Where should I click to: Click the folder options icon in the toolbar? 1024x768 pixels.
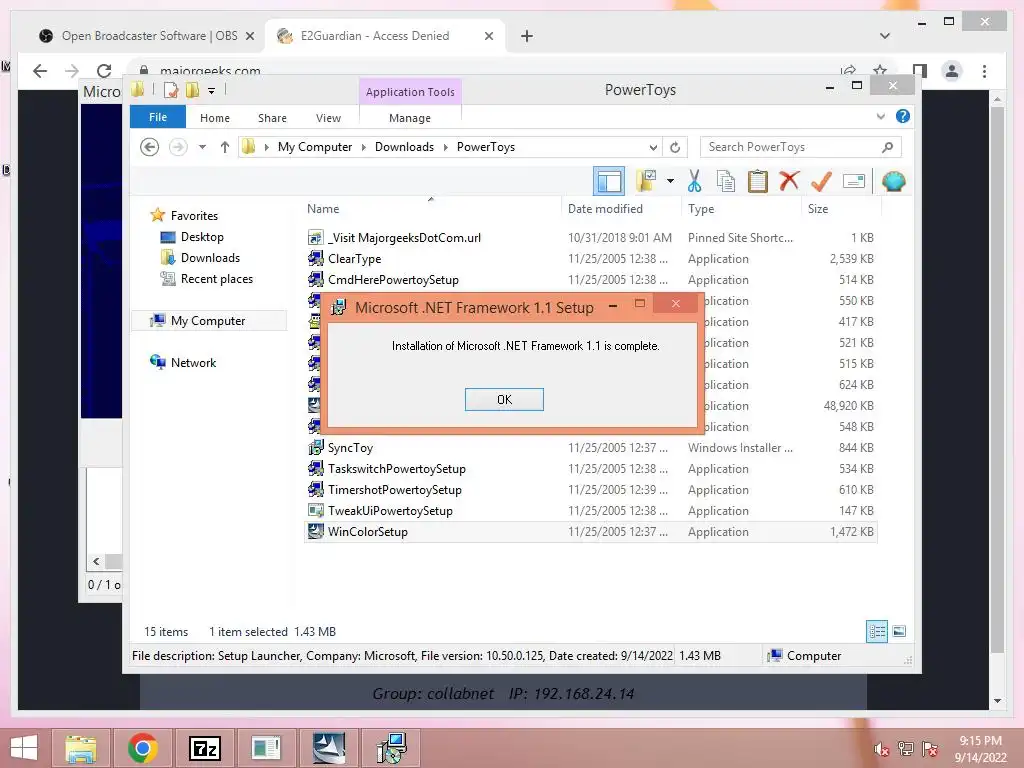coord(646,181)
